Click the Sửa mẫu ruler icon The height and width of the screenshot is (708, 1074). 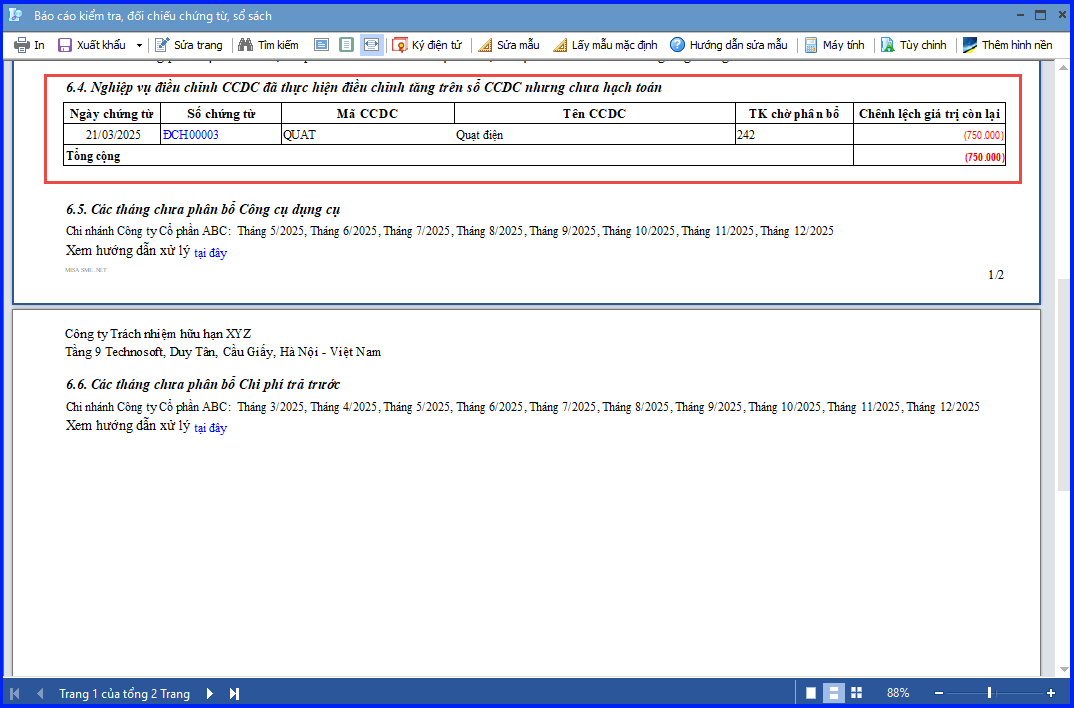point(485,45)
